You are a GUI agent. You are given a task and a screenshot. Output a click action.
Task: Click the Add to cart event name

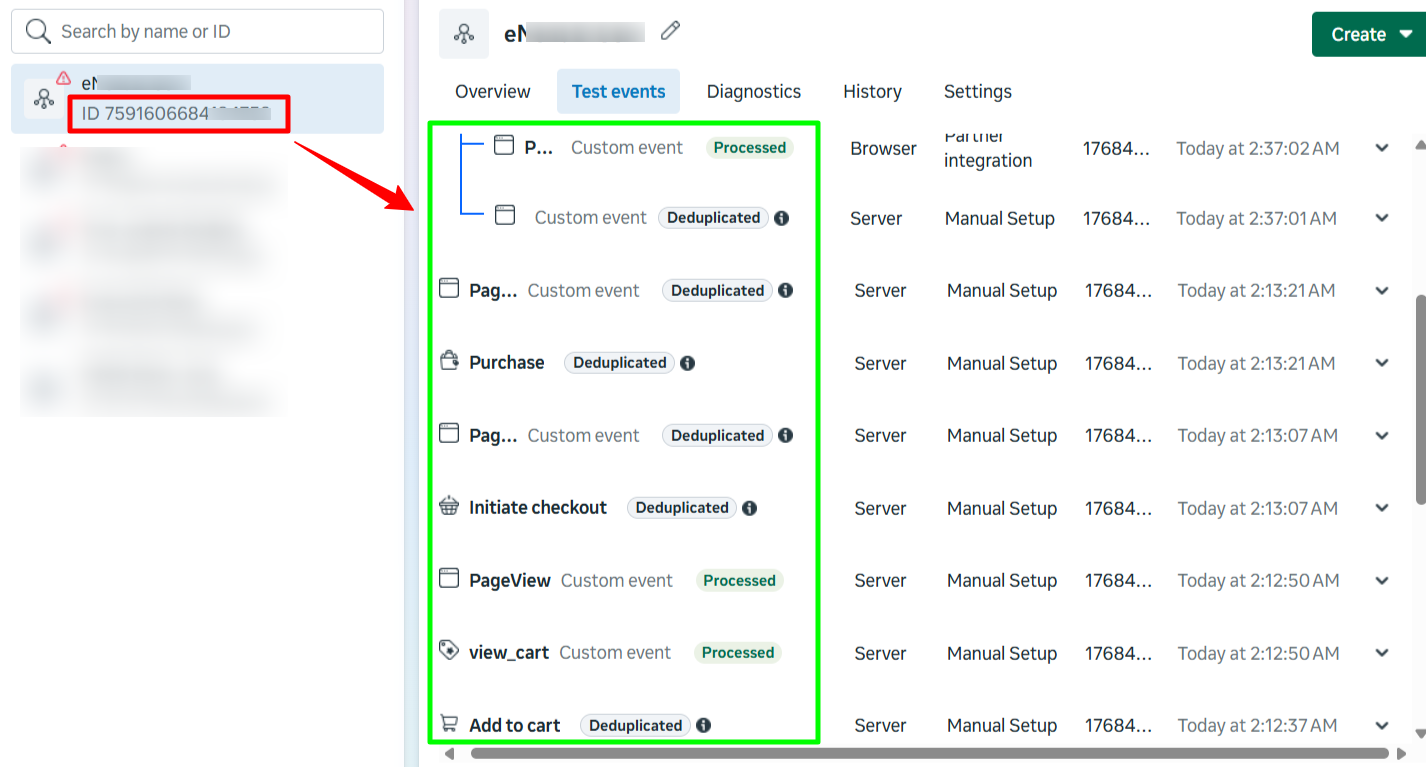pyautogui.click(x=515, y=726)
